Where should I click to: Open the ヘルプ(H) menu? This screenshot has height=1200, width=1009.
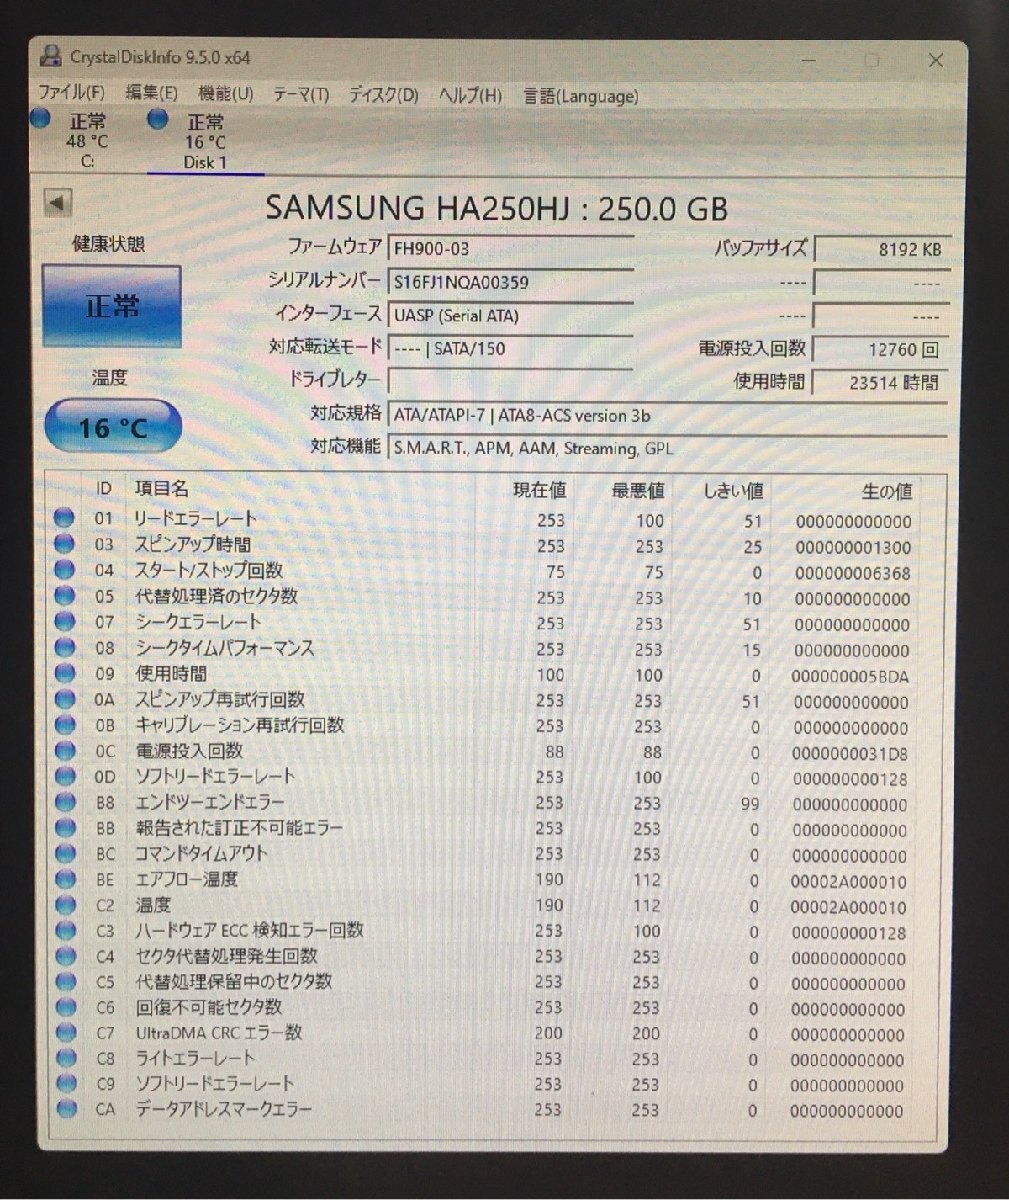[x=470, y=96]
